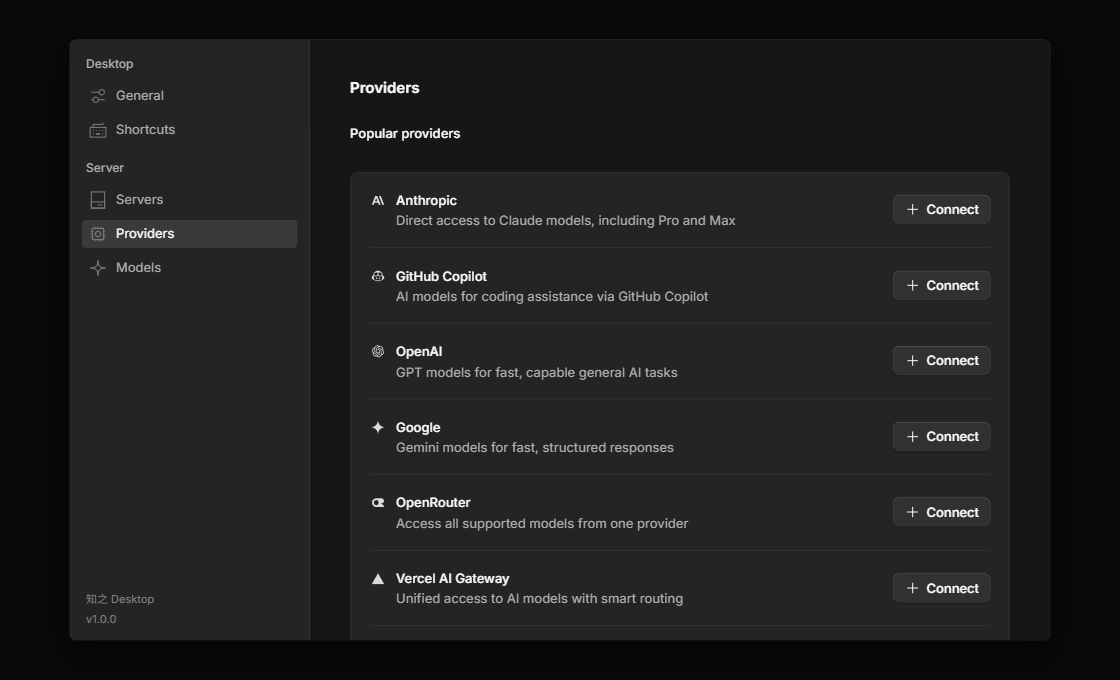Go to the Servers section
The width and height of the screenshot is (1120, 680).
(189, 200)
